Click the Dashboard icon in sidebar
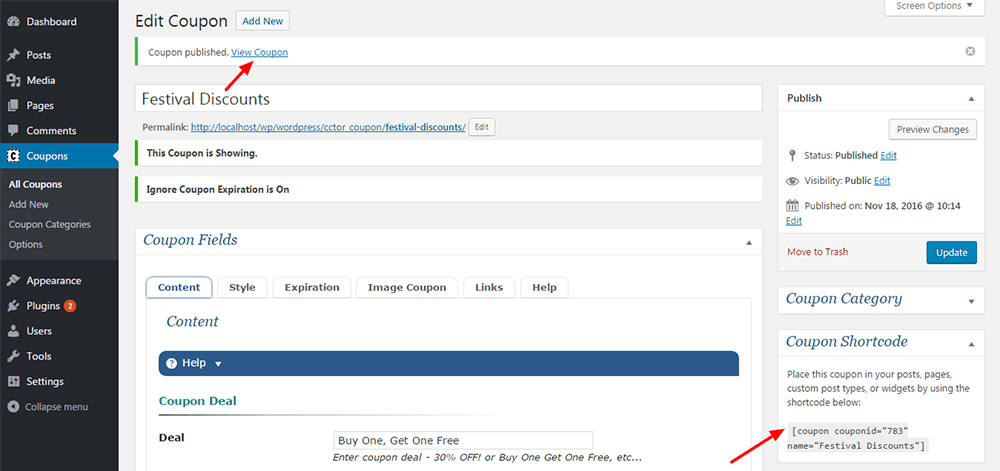 [14, 21]
